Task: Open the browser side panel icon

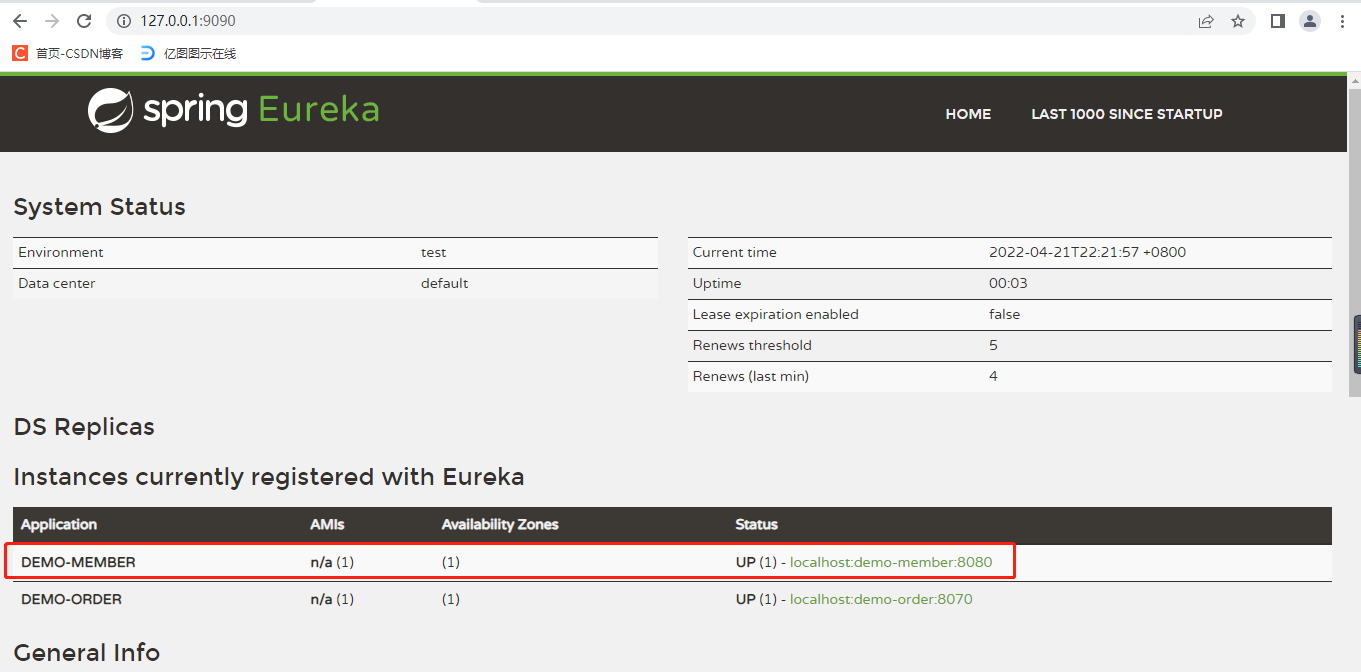Action: pos(1277,21)
